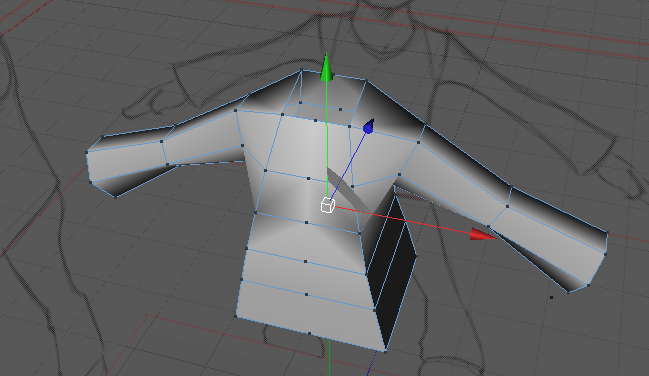Select the middle vertex on the bottom hem edge

pyautogui.click(x=310, y=333)
